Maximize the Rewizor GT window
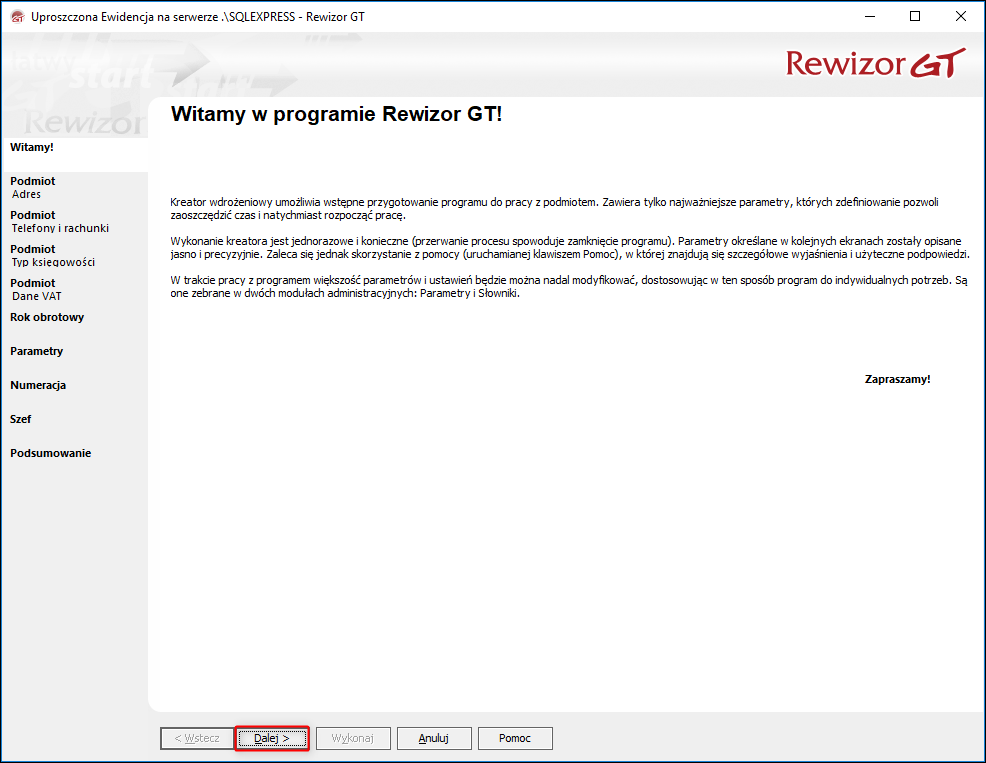 (916, 16)
